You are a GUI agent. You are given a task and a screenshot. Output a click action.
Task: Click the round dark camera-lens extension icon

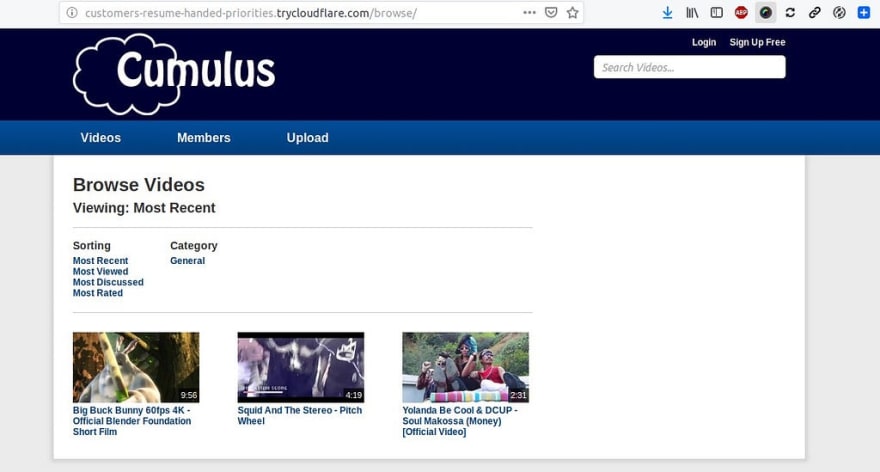click(x=766, y=12)
